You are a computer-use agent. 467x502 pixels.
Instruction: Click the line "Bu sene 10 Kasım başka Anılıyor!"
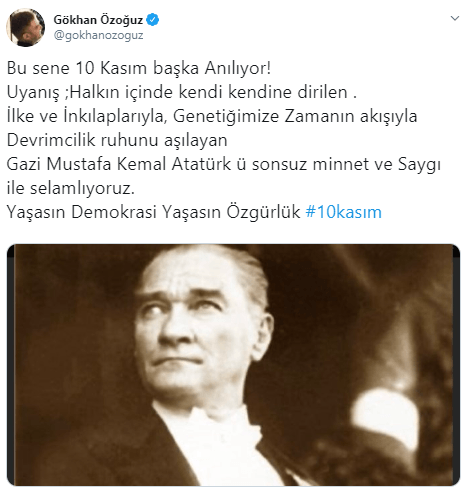(139, 68)
